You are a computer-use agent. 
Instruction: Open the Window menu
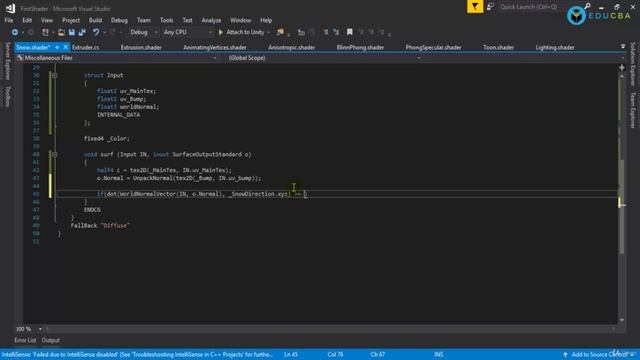pos(240,20)
